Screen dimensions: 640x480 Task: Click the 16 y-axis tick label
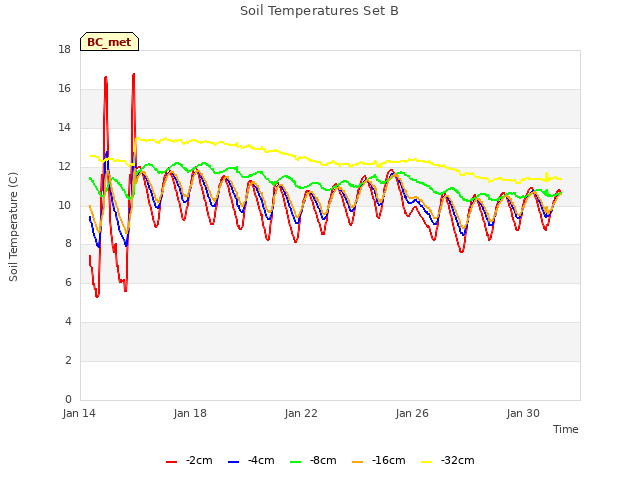tap(64, 89)
